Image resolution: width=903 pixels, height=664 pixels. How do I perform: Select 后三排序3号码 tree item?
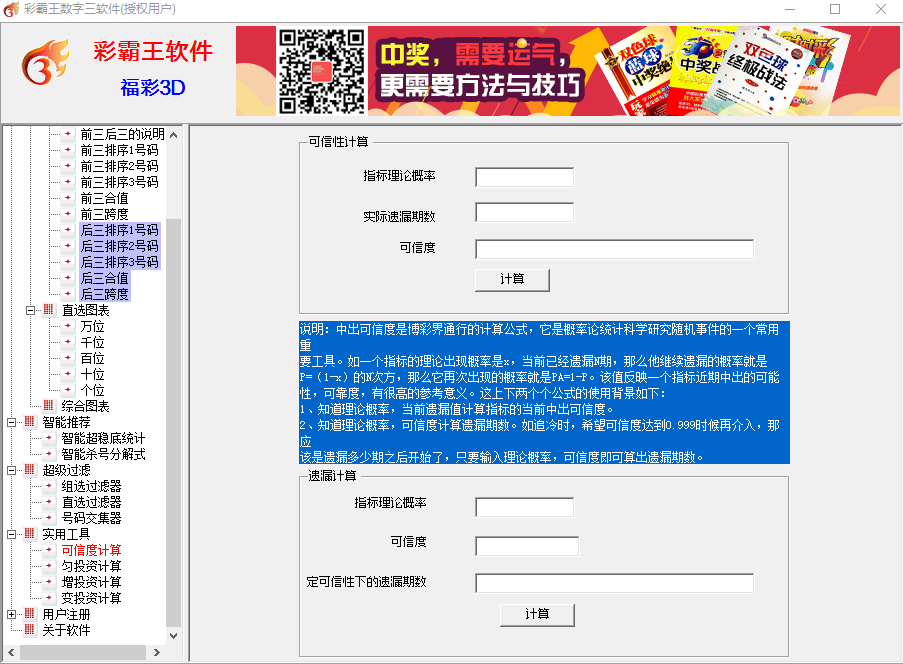tap(119, 262)
